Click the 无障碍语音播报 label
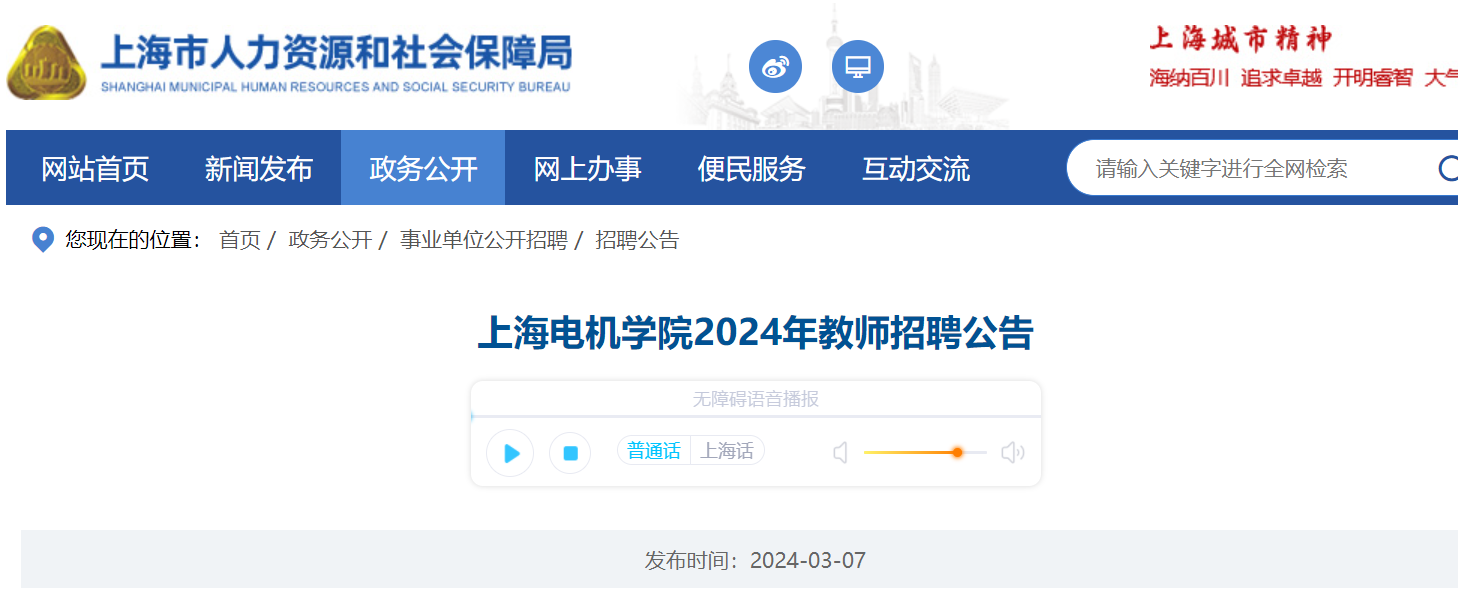 [756, 399]
